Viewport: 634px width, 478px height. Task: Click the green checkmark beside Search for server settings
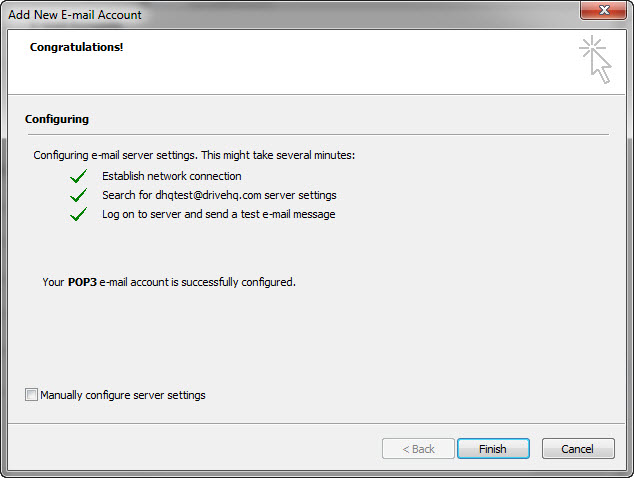point(78,196)
